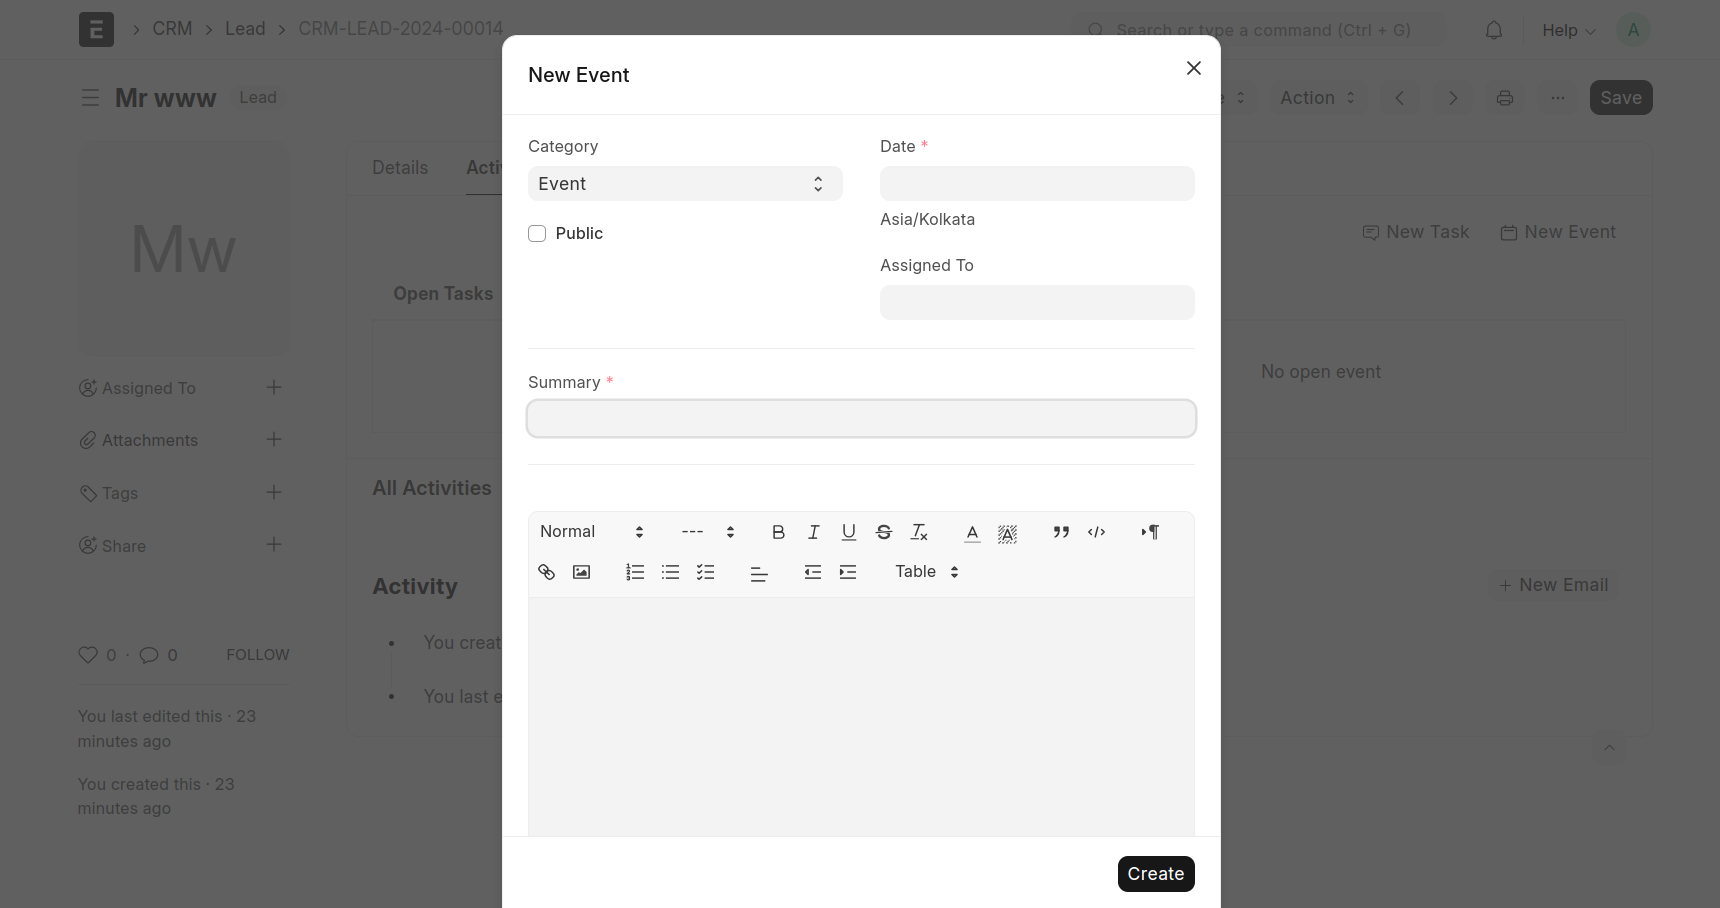The width and height of the screenshot is (1720, 908).
Task: Apply strikethrough to the text
Action: pyautogui.click(x=884, y=532)
